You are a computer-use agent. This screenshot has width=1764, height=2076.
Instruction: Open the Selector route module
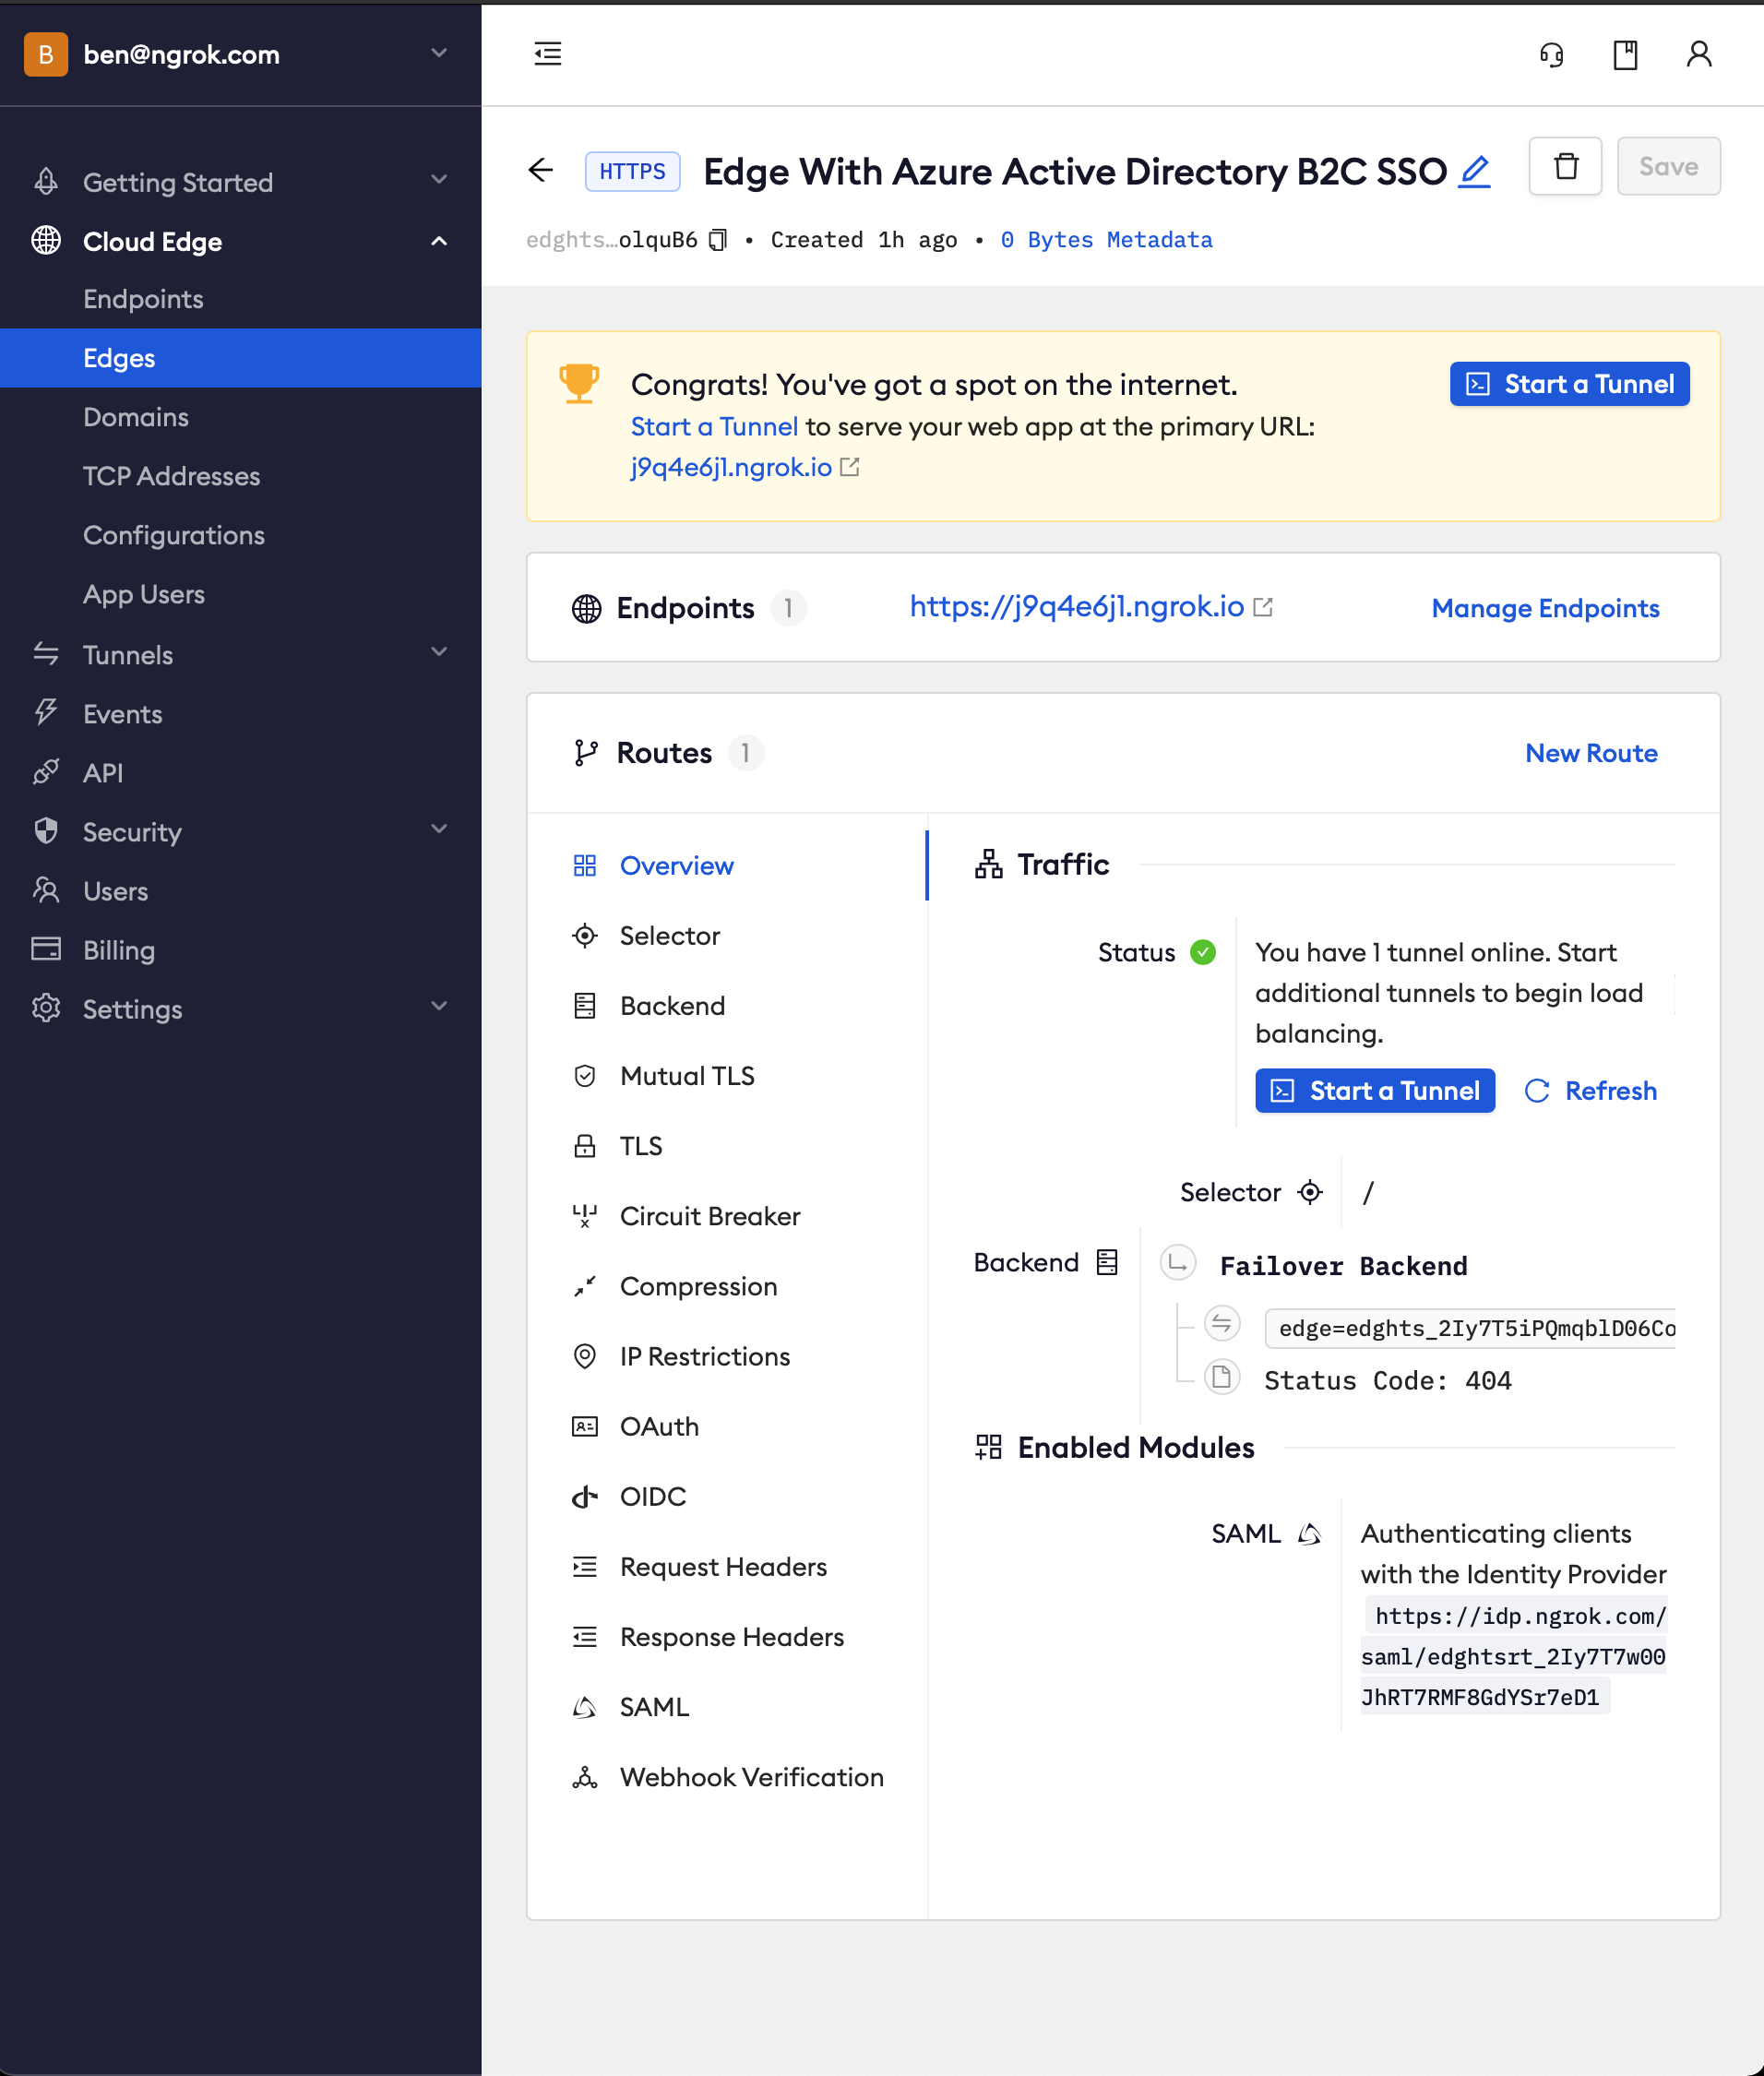(727, 936)
